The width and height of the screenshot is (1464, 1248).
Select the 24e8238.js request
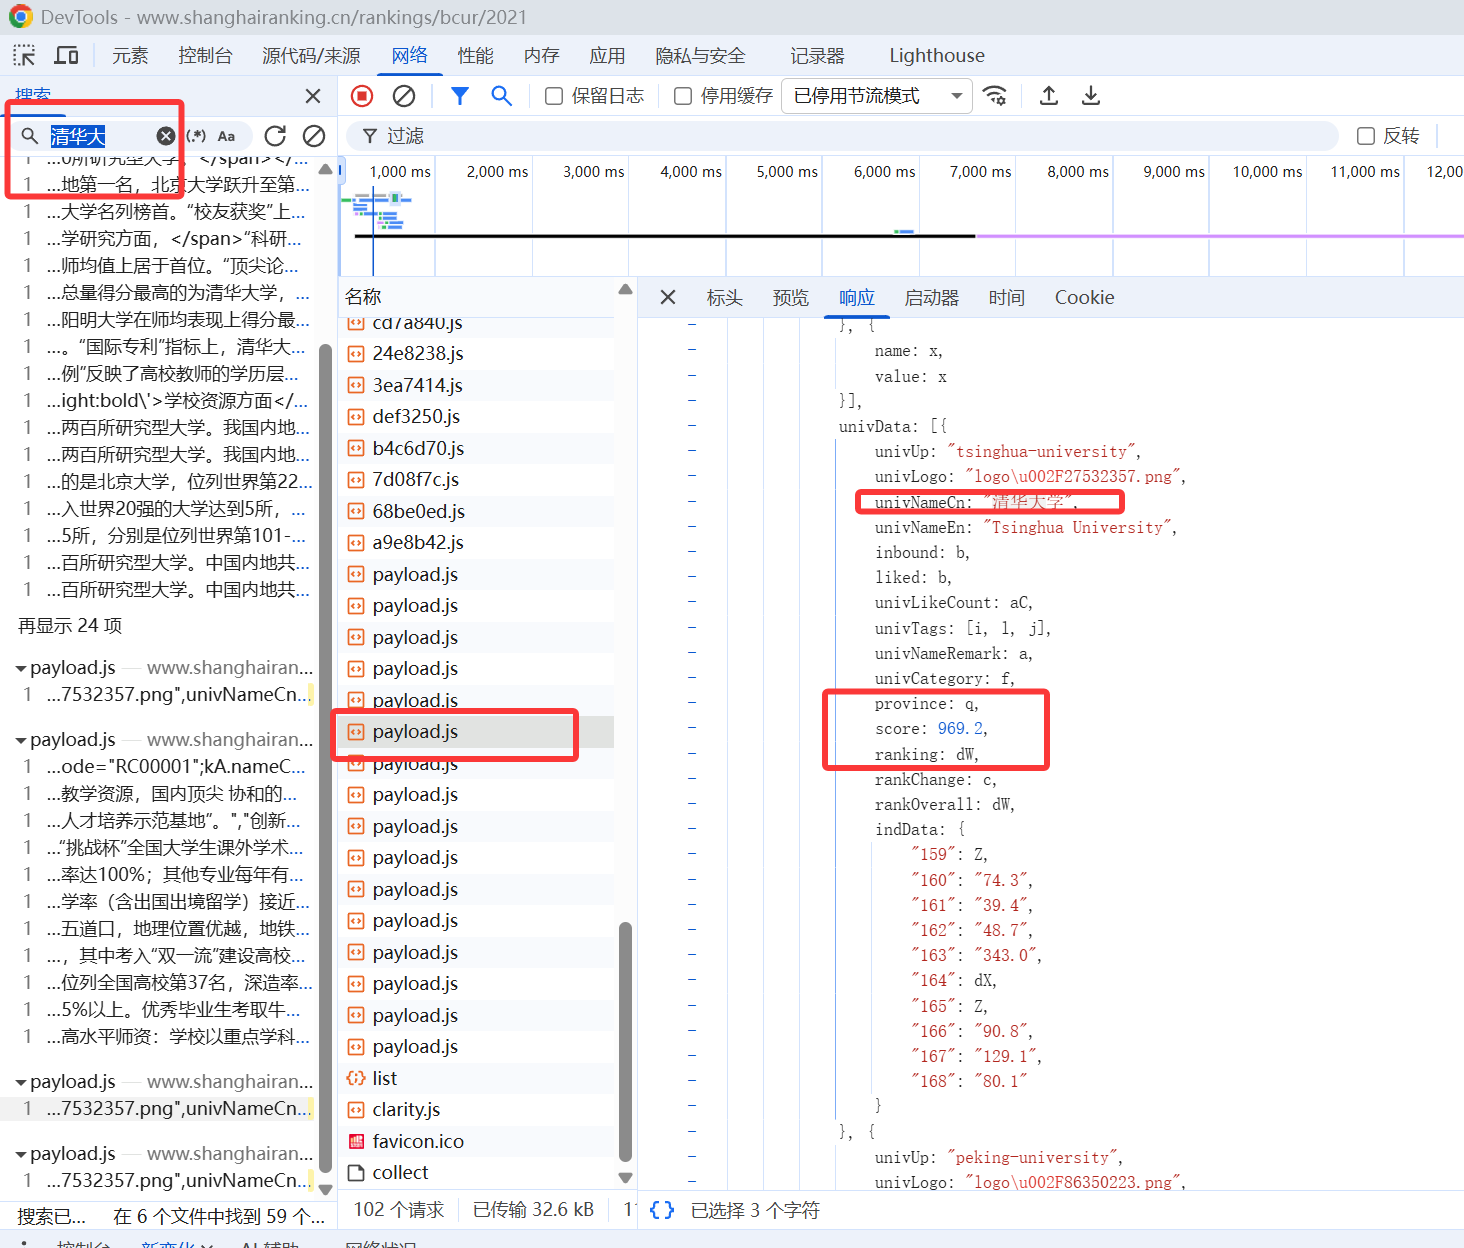coord(476,353)
